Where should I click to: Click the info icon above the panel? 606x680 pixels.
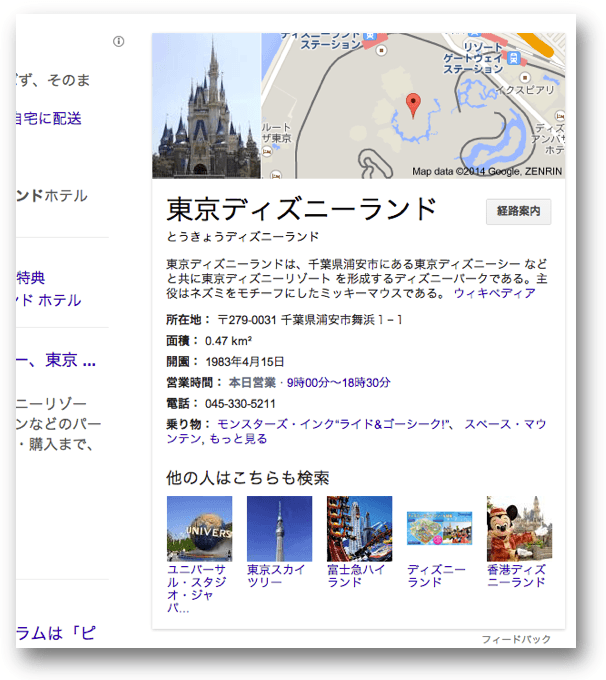[118, 41]
